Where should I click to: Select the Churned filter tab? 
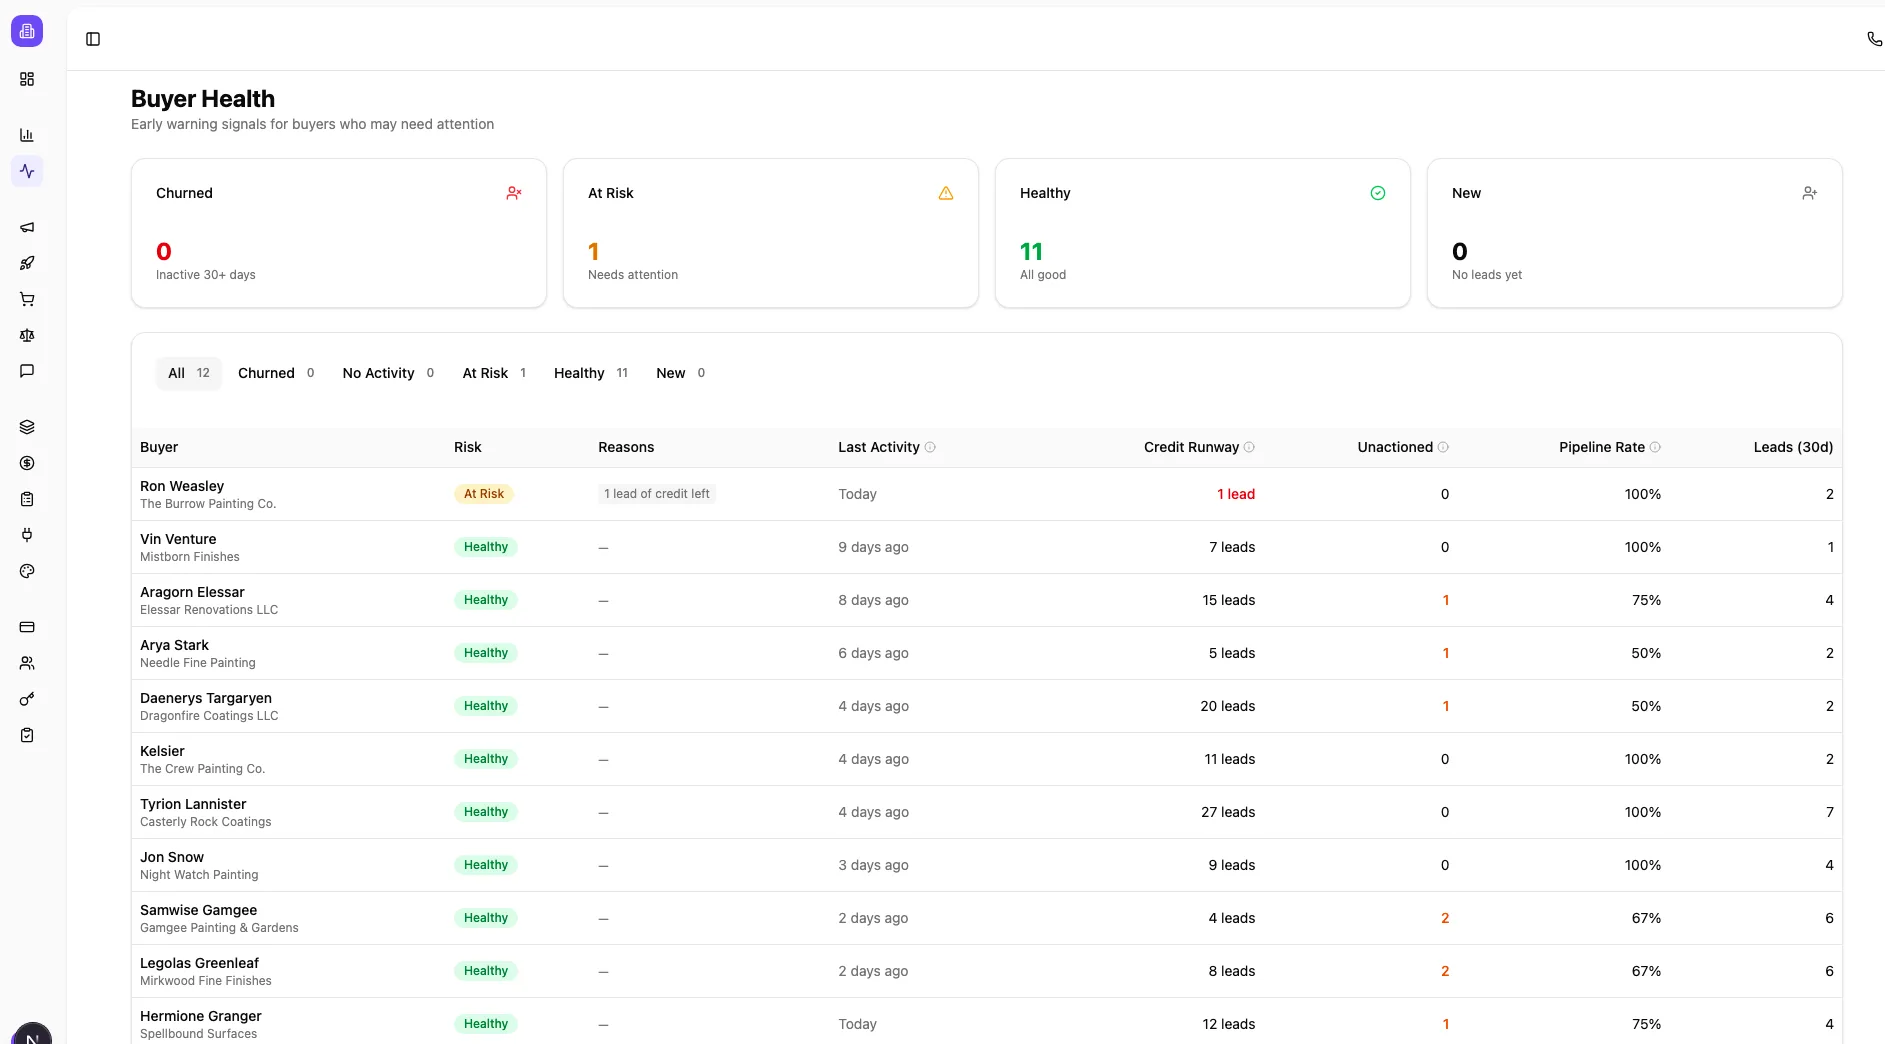(x=275, y=372)
